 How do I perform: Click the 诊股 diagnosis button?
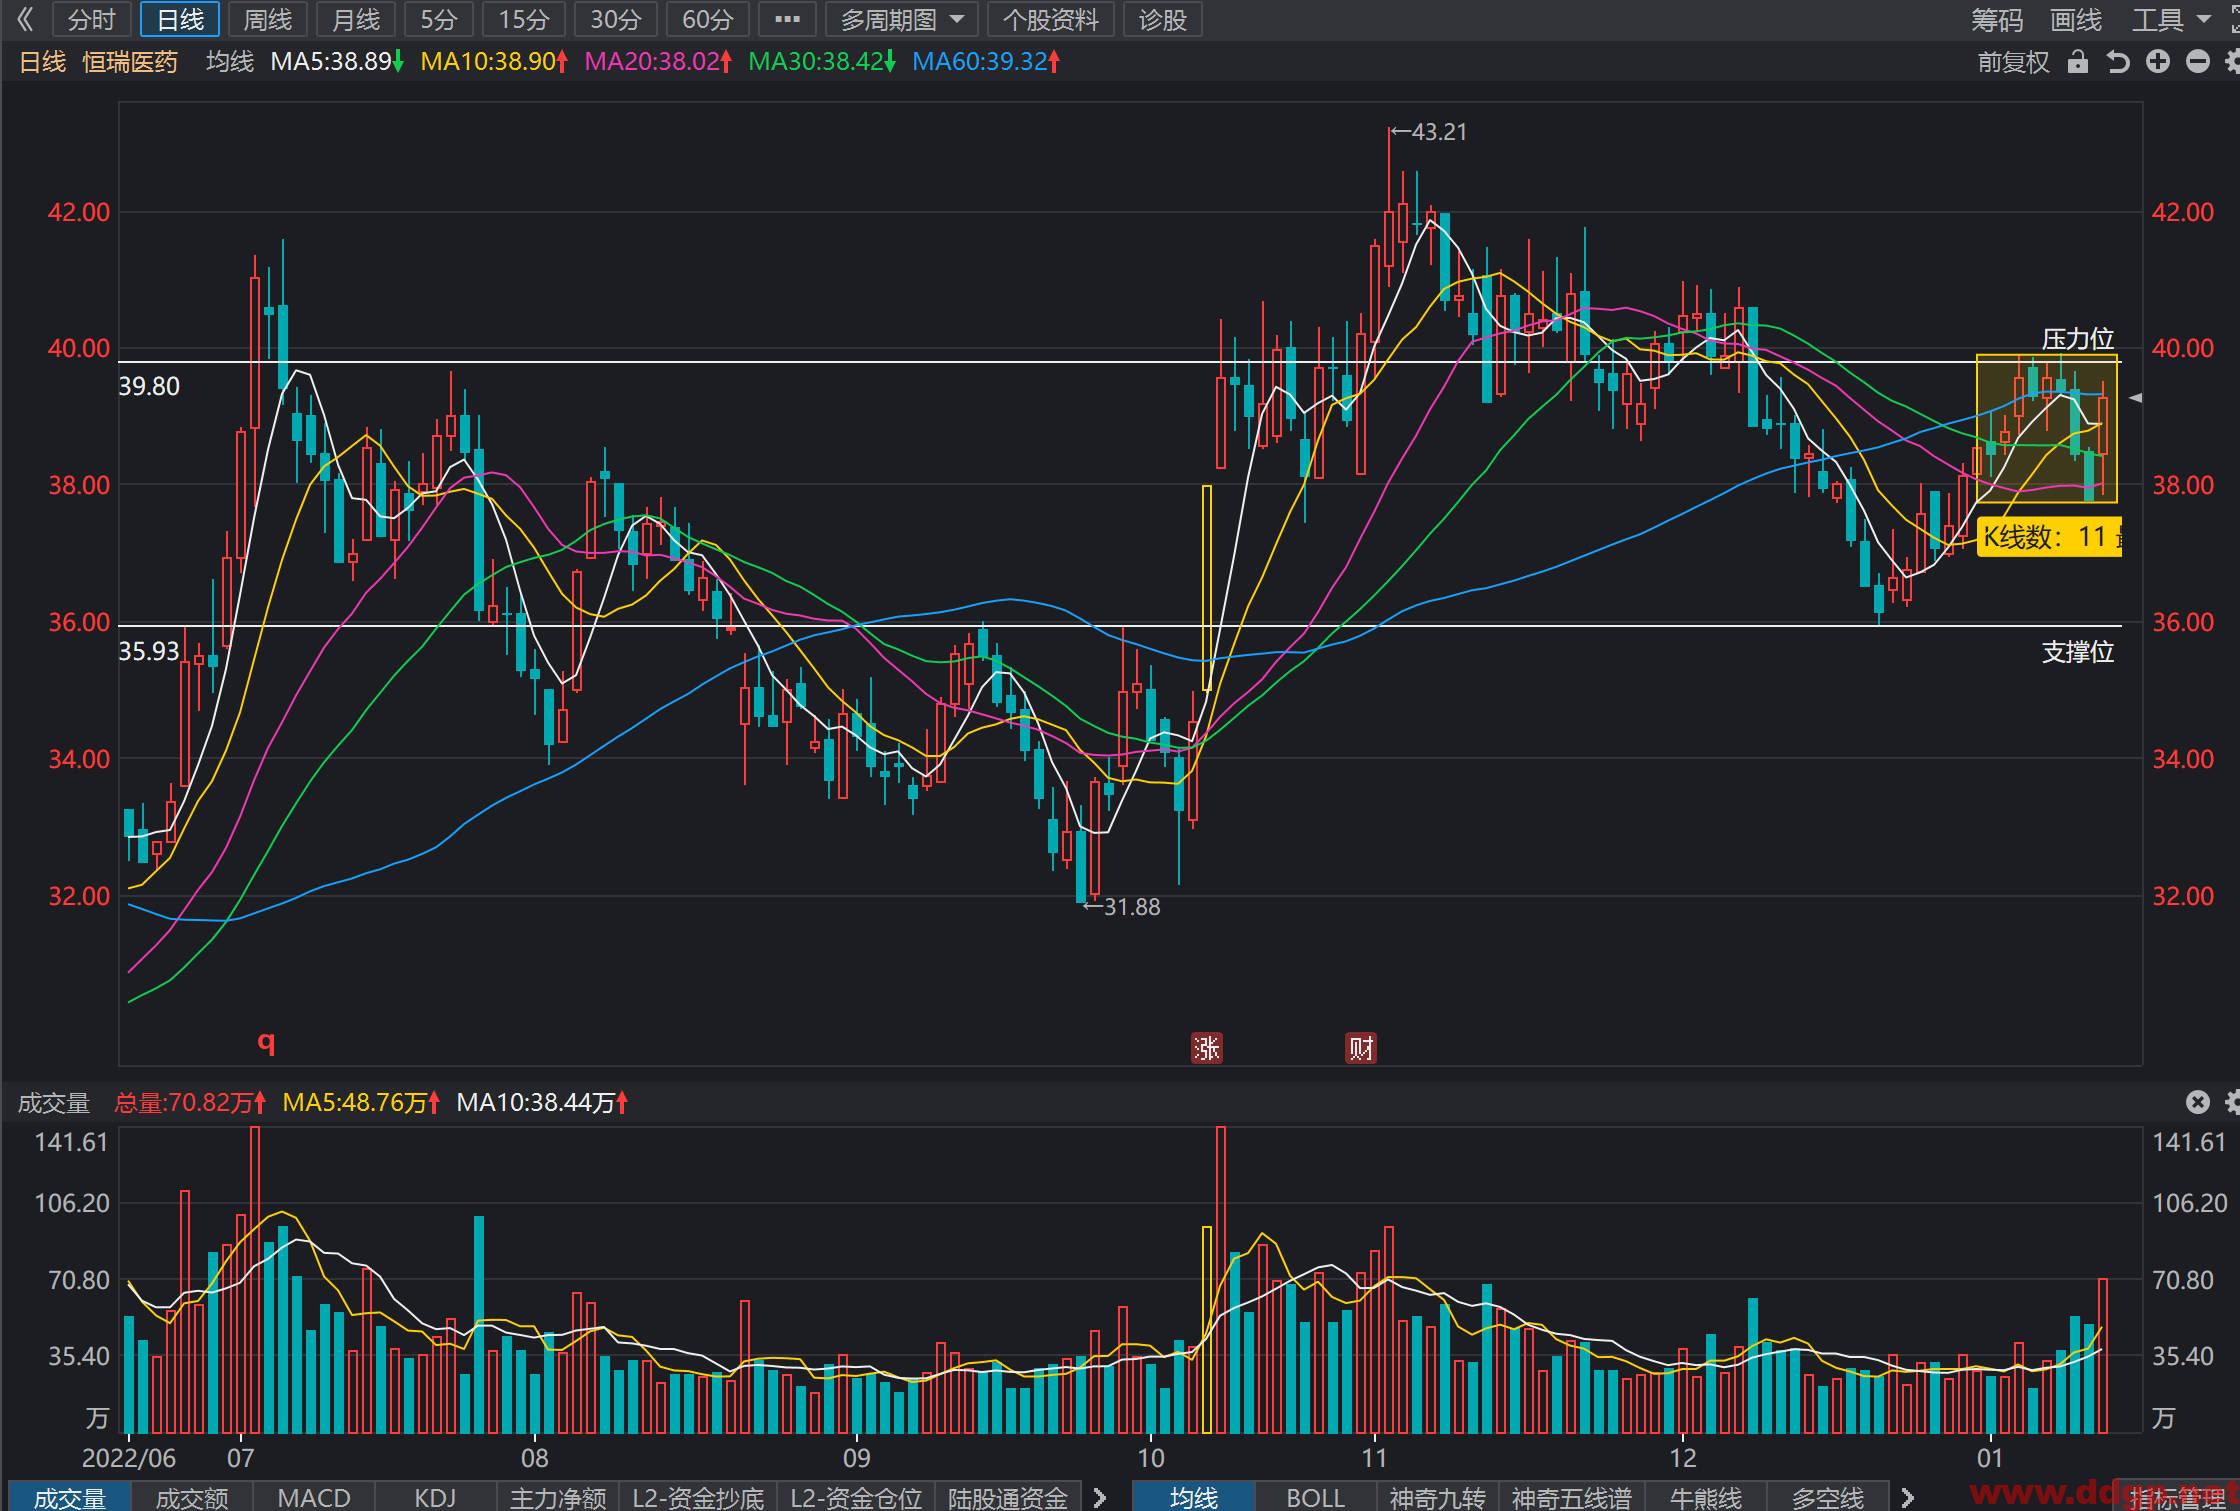1163,19
